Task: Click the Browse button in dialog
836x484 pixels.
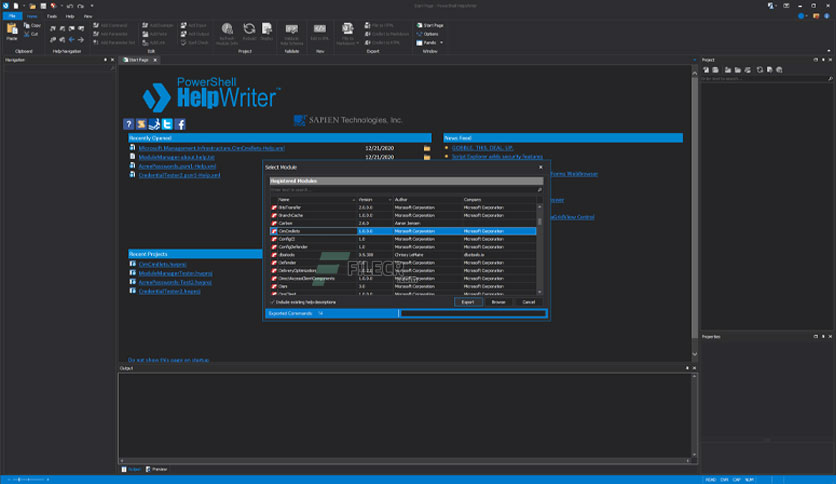Action: pyautogui.click(x=499, y=302)
